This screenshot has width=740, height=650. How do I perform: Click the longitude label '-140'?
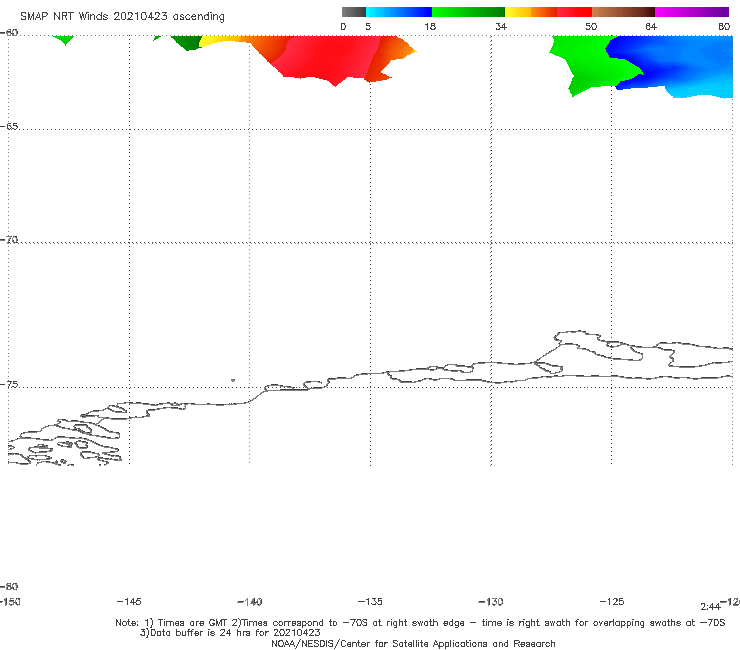[x=250, y=601]
